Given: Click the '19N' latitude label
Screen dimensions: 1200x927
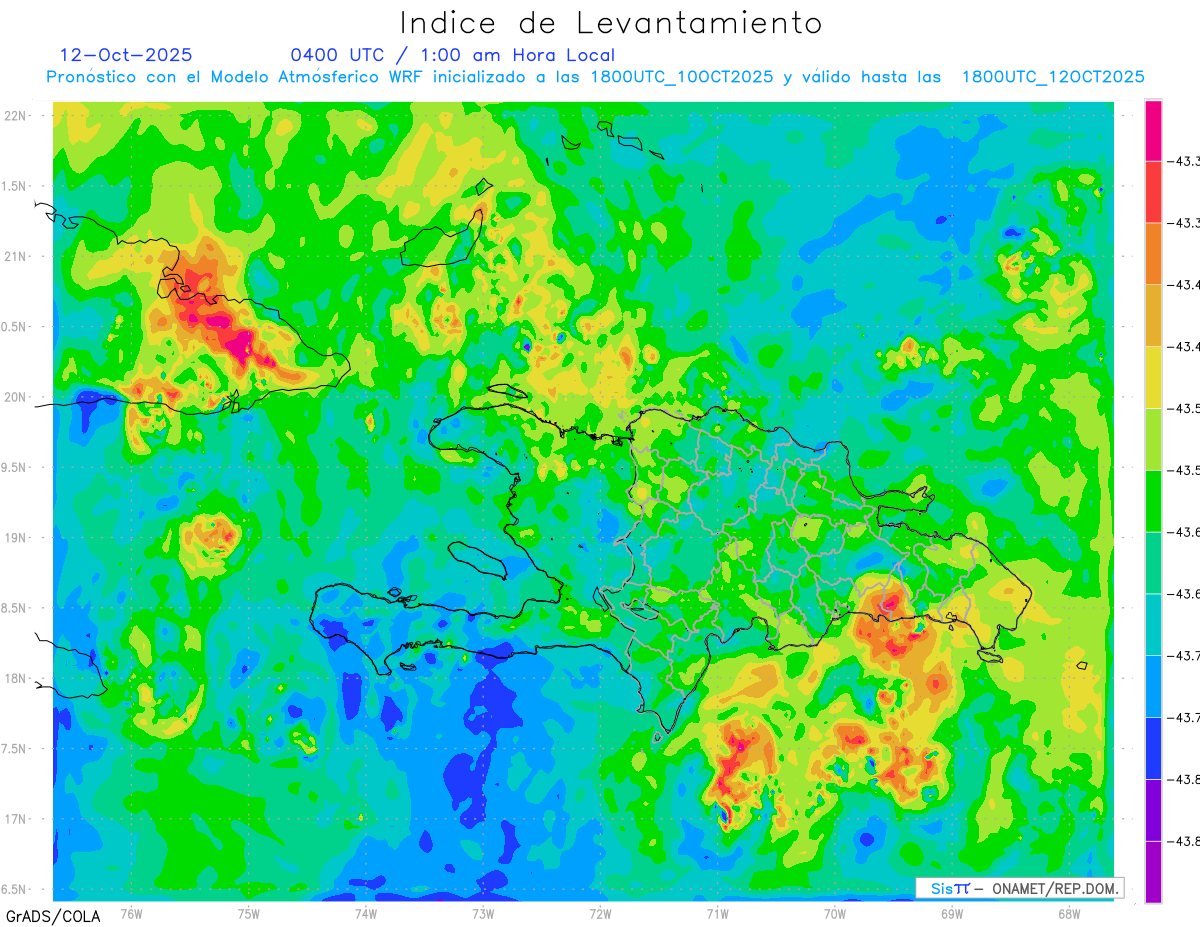Looking at the screenshot, I should (17, 538).
